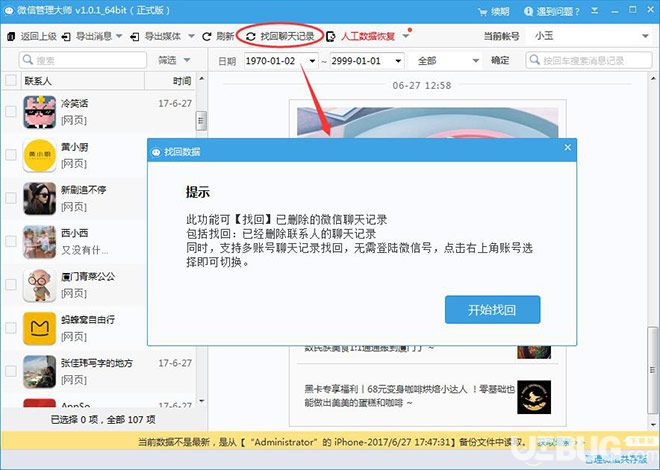
Task: Click the 遇到问题 help icon
Action: coord(529,11)
